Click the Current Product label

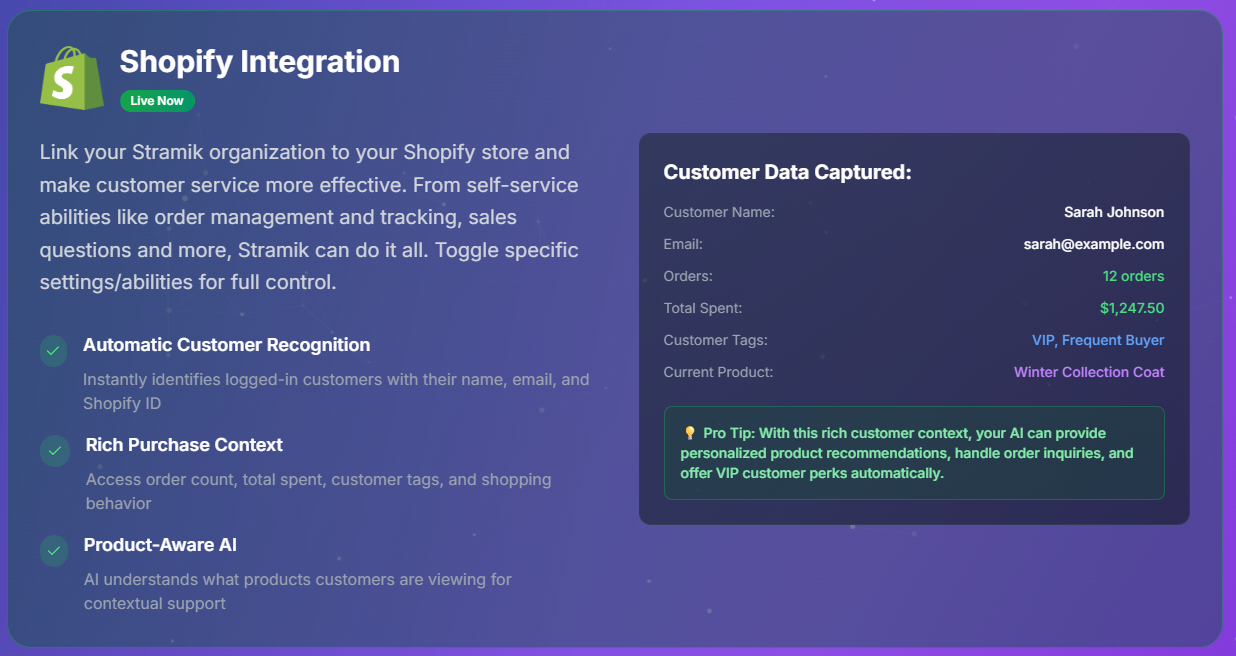[x=718, y=372]
